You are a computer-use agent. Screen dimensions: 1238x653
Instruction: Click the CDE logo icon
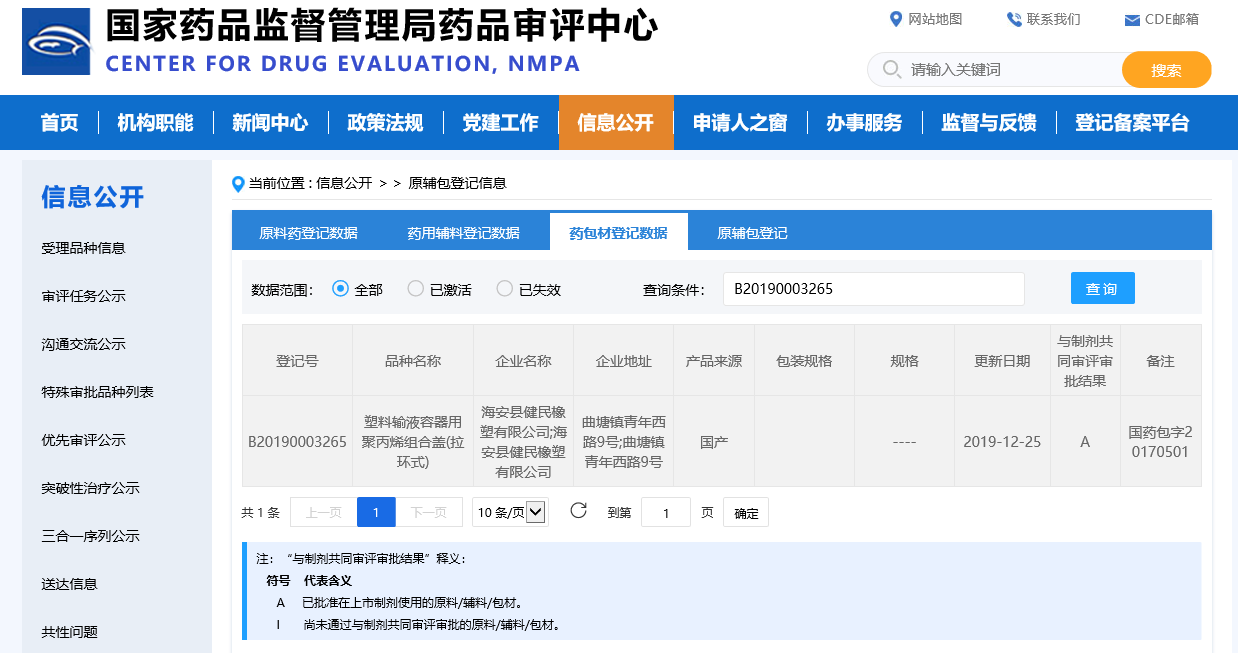(56, 42)
